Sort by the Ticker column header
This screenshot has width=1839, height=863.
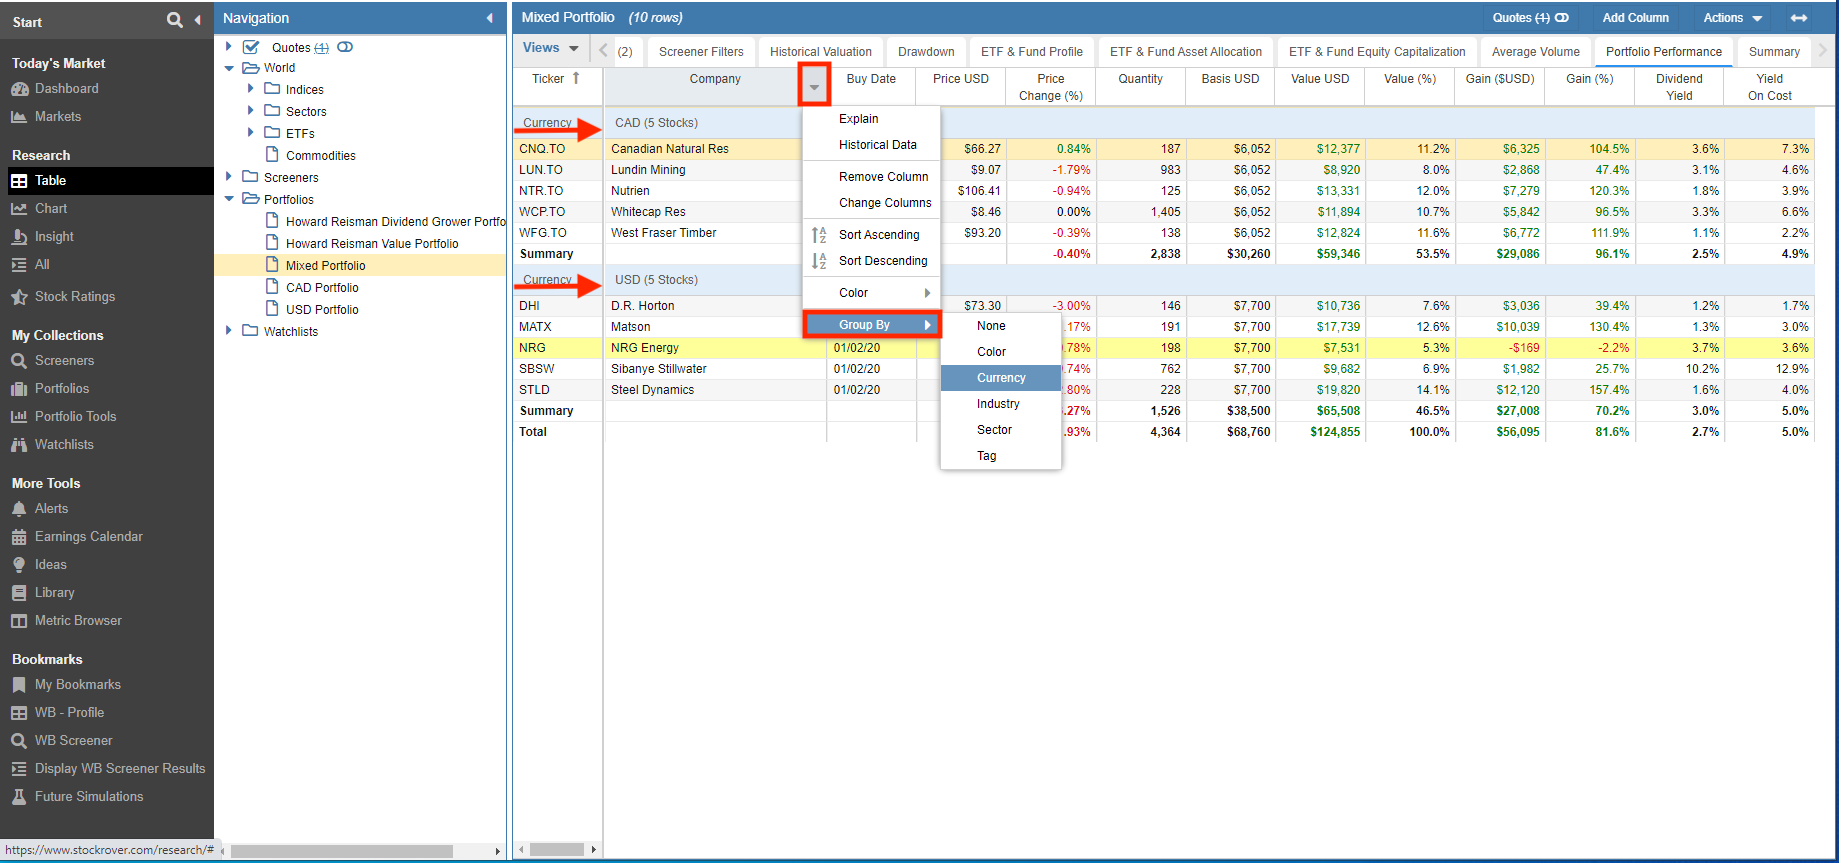tap(558, 86)
